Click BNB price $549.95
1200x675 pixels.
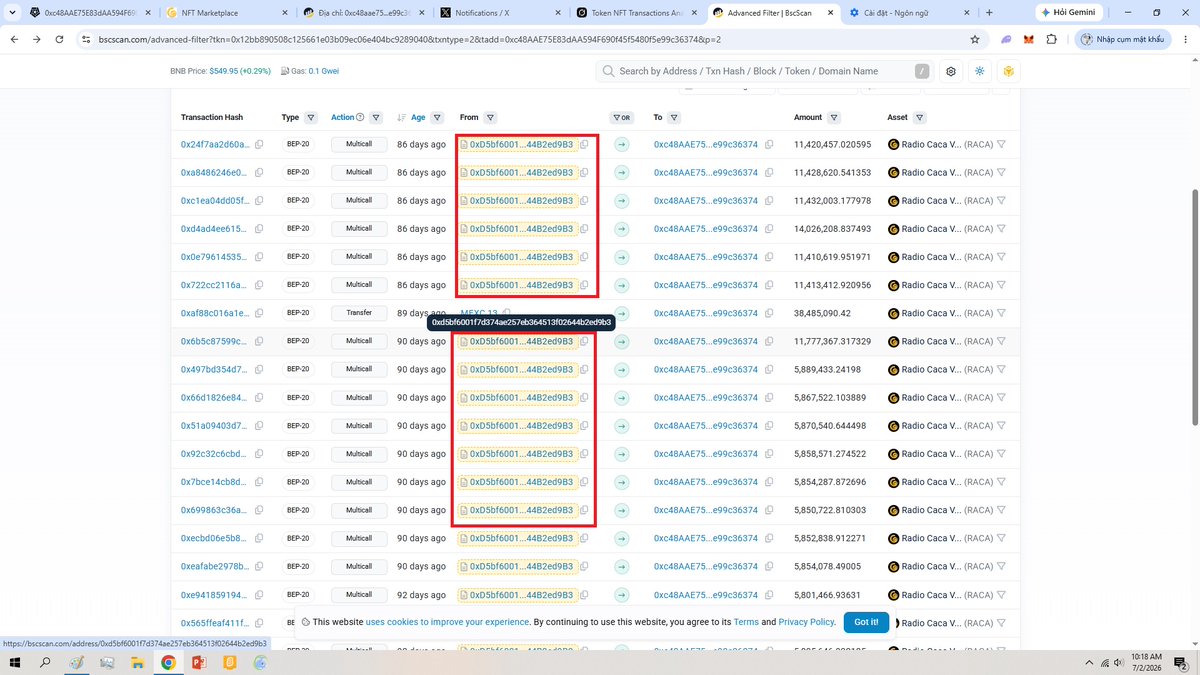[x=225, y=72]
